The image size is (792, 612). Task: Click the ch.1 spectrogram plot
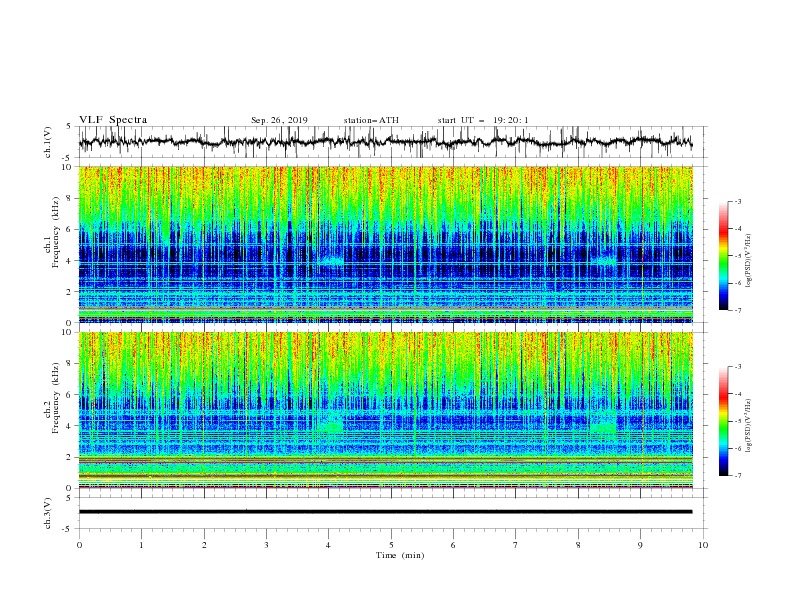tap(385, 244)
